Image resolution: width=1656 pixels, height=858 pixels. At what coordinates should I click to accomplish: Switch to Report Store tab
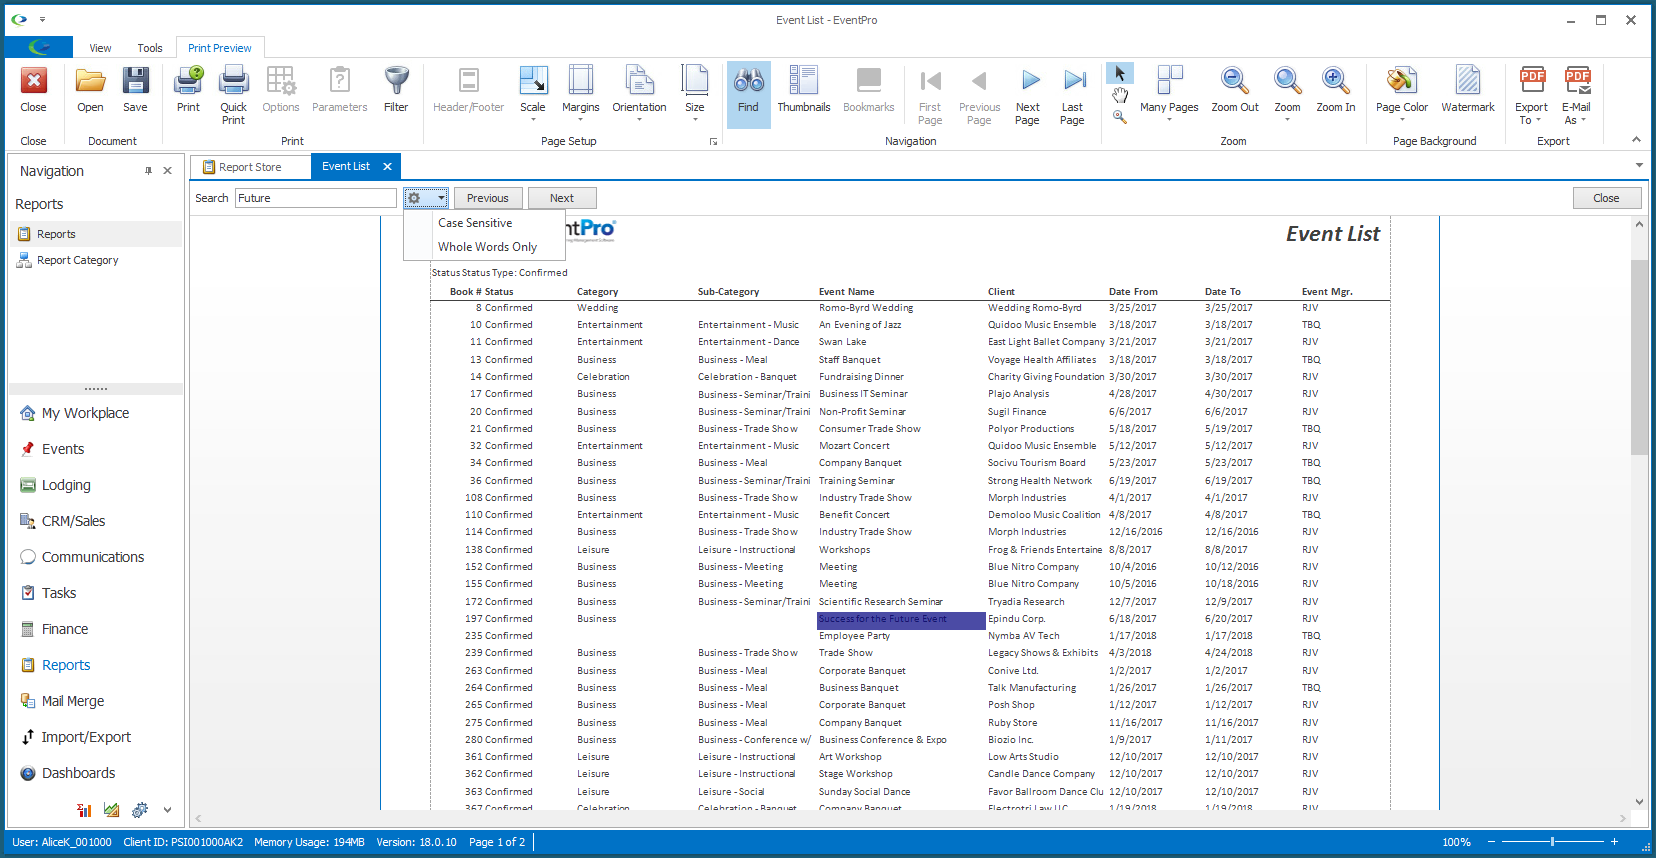250,167
